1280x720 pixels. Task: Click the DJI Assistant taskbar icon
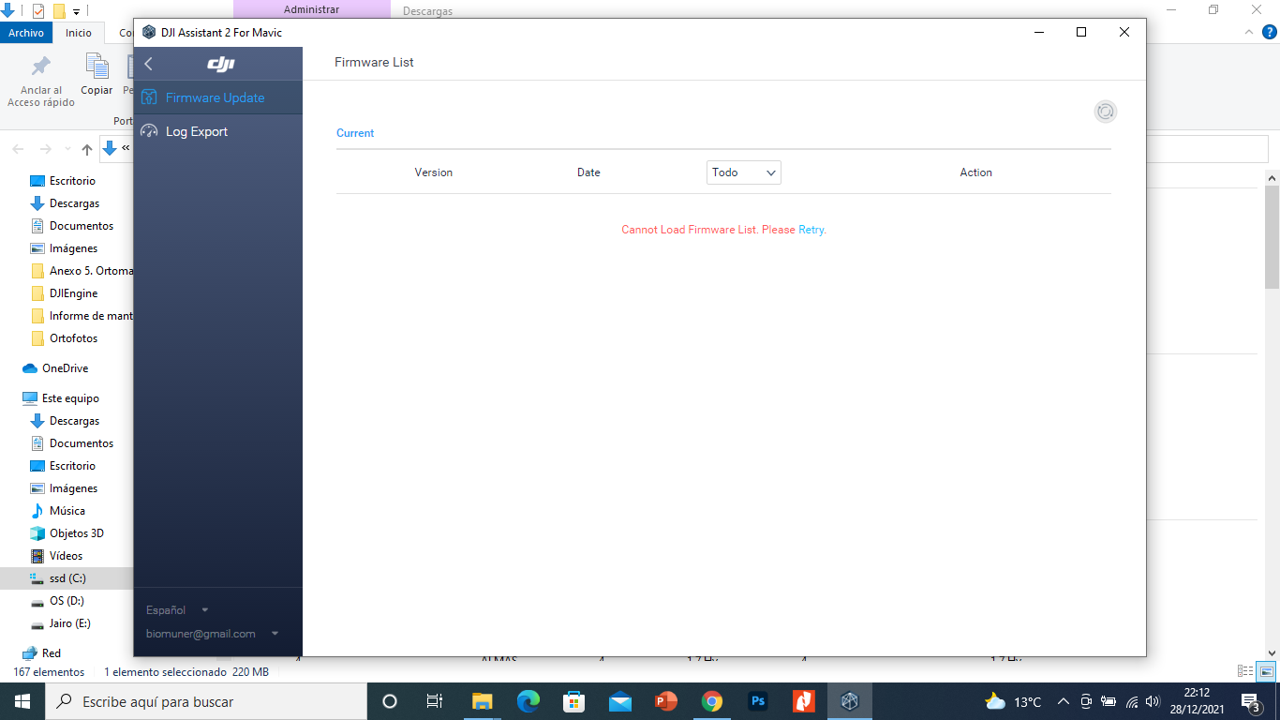850,701
